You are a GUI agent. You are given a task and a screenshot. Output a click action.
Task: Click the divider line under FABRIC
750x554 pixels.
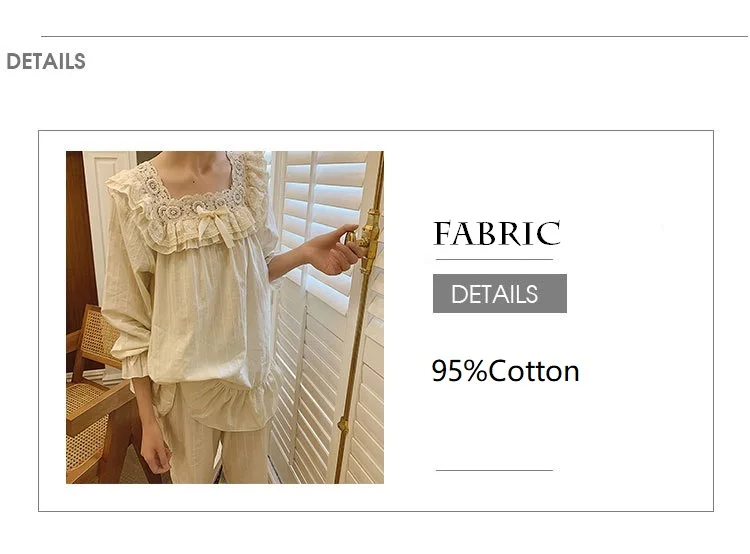tap(495, 260)
